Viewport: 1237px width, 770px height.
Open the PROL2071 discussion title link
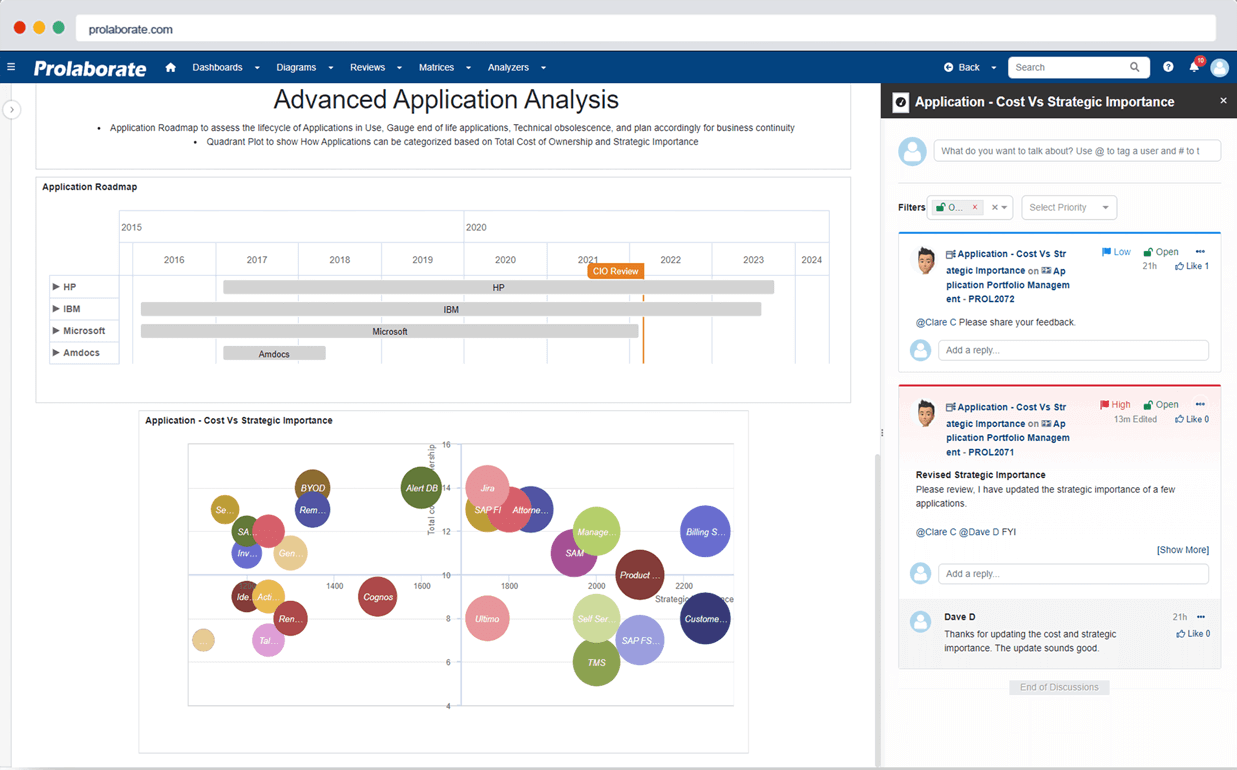point(1007,430)
